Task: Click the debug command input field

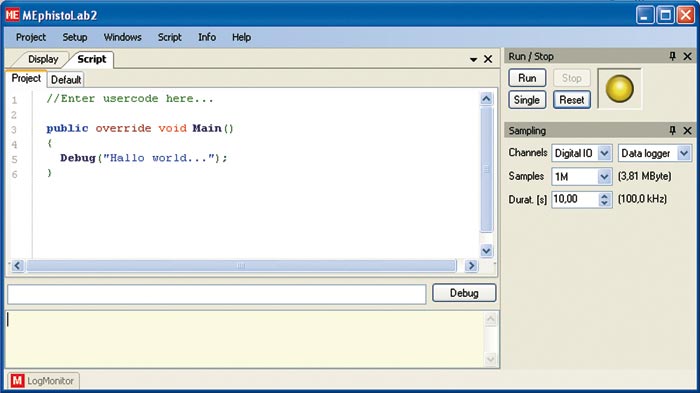Action: tap(217, 294)
